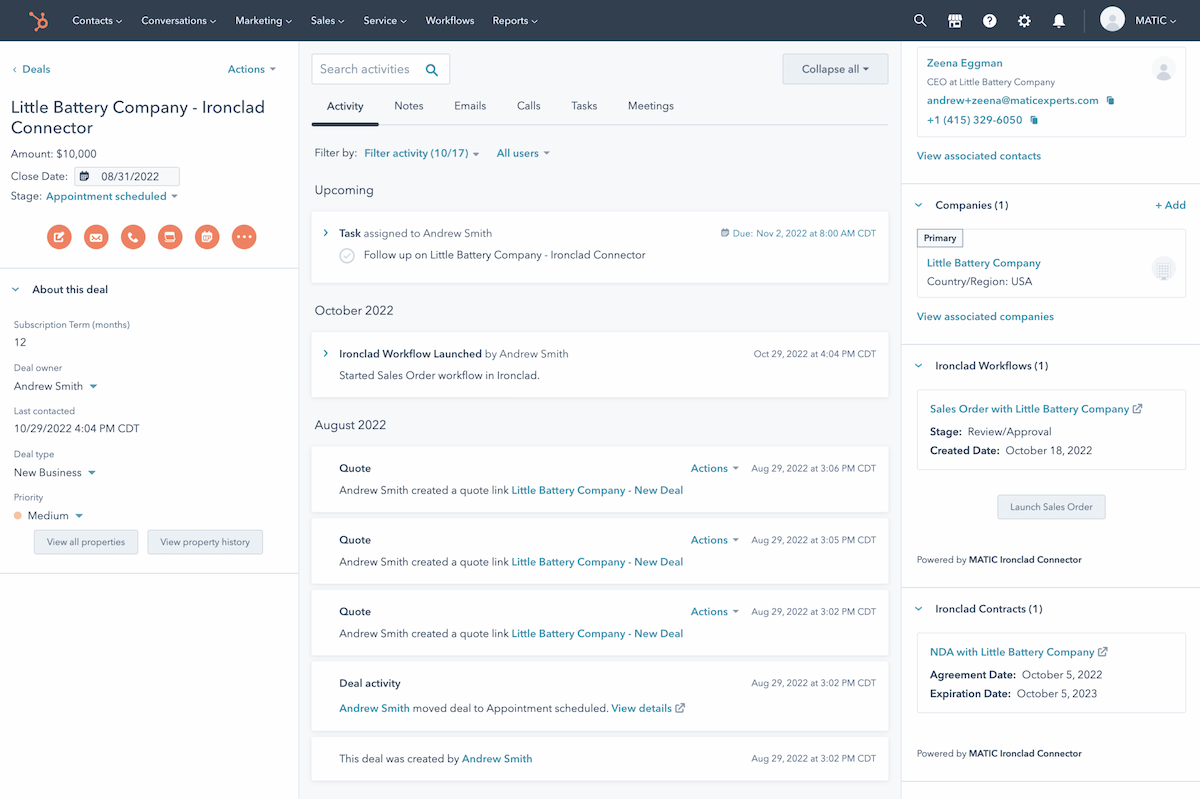Open the View associated contacts link
Viewport: 1200px width, 799px height.
(x=978, y=156)
